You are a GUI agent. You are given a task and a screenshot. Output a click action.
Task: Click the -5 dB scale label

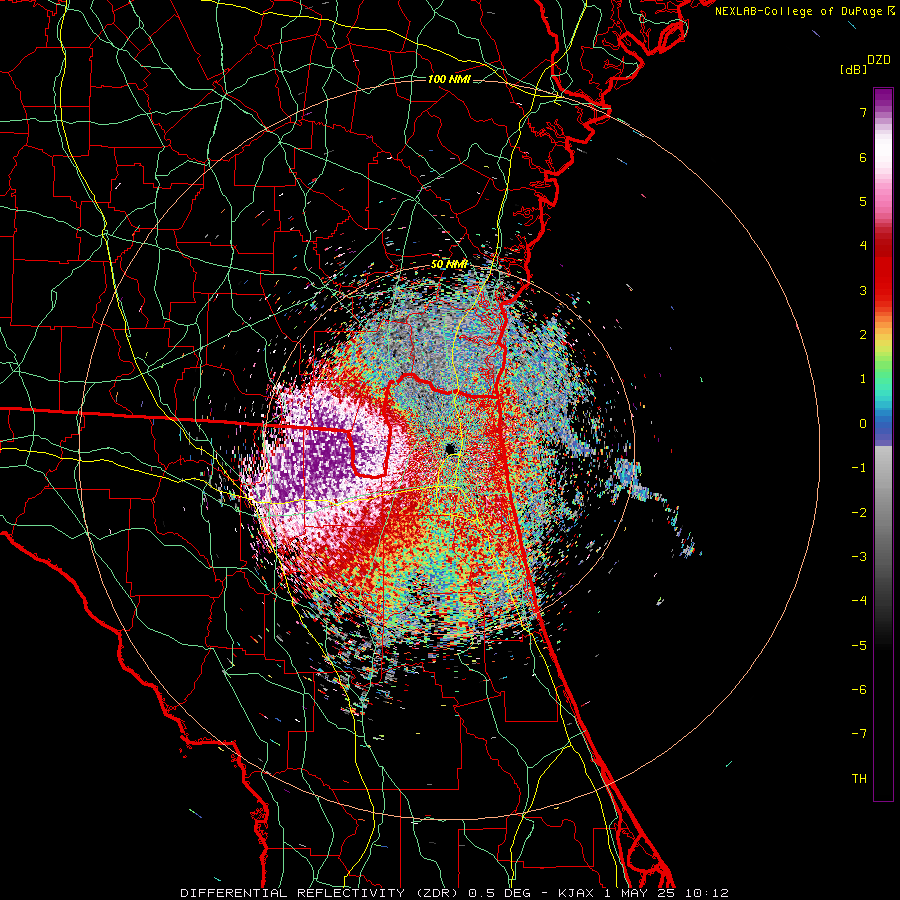coord(859,646)
